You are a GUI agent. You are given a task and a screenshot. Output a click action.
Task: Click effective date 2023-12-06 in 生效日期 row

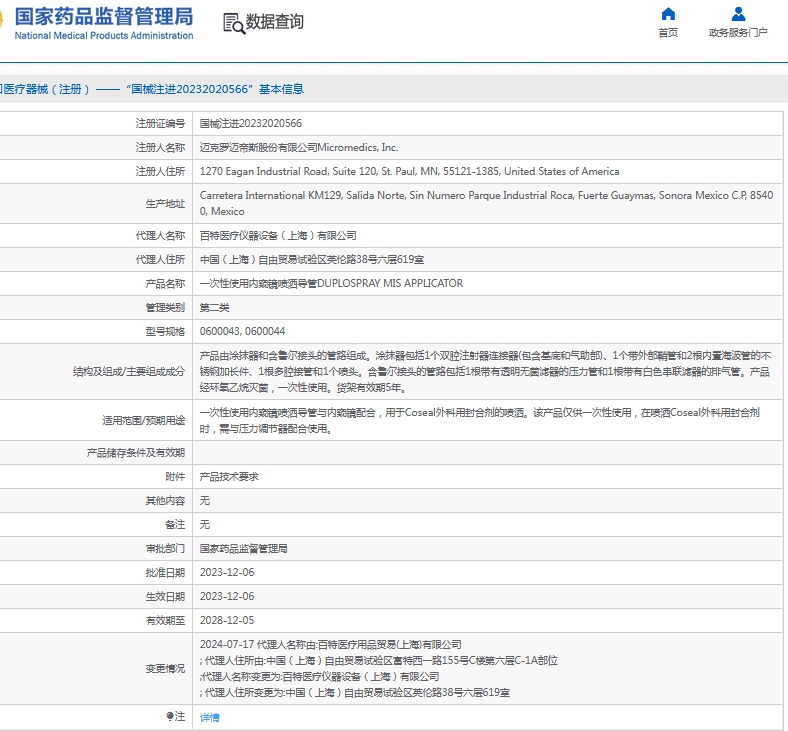[227, 597]
